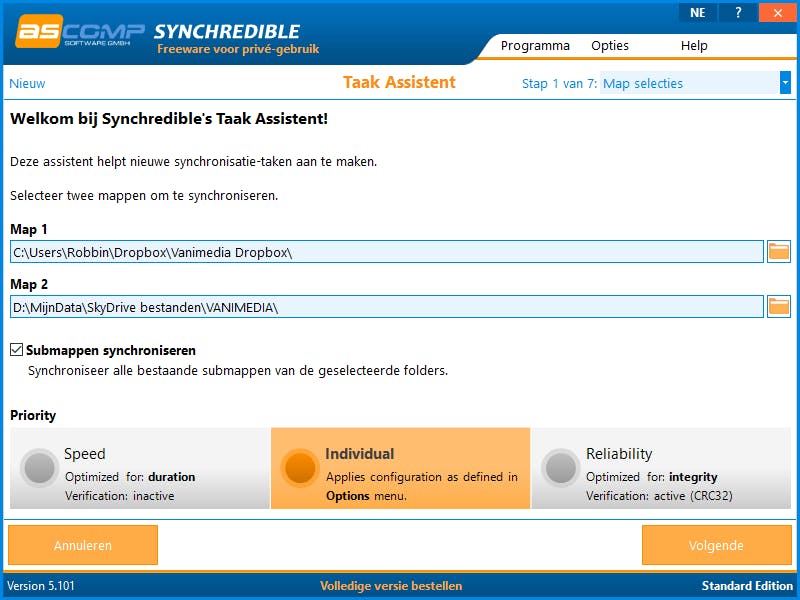Focus the Map 2 path field
This screenshot has width=800, height=600.
pos(387,307)
